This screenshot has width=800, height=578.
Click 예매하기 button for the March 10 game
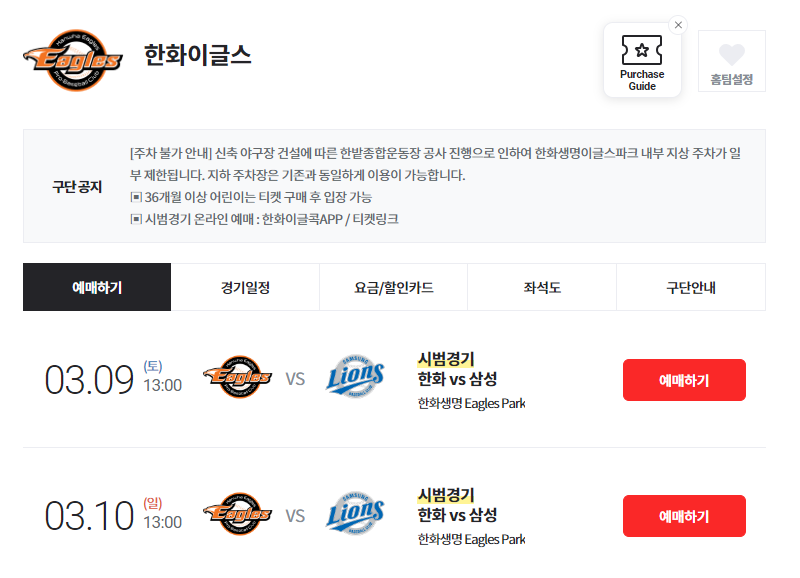click(x=684, y=516)
